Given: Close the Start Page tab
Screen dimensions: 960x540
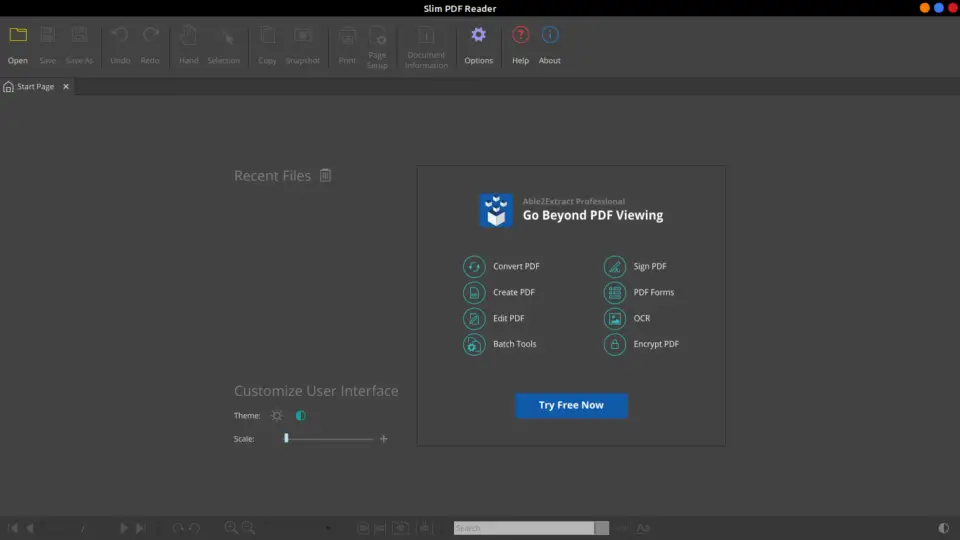Looking at the screenshot, I should 66,87.
